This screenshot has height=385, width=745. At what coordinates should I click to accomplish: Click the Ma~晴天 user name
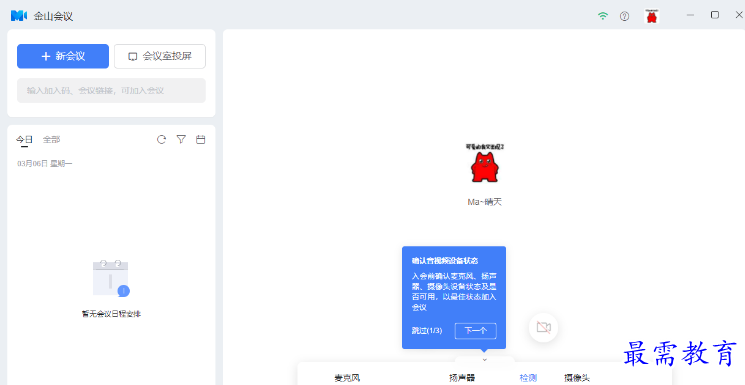point(485,202)
